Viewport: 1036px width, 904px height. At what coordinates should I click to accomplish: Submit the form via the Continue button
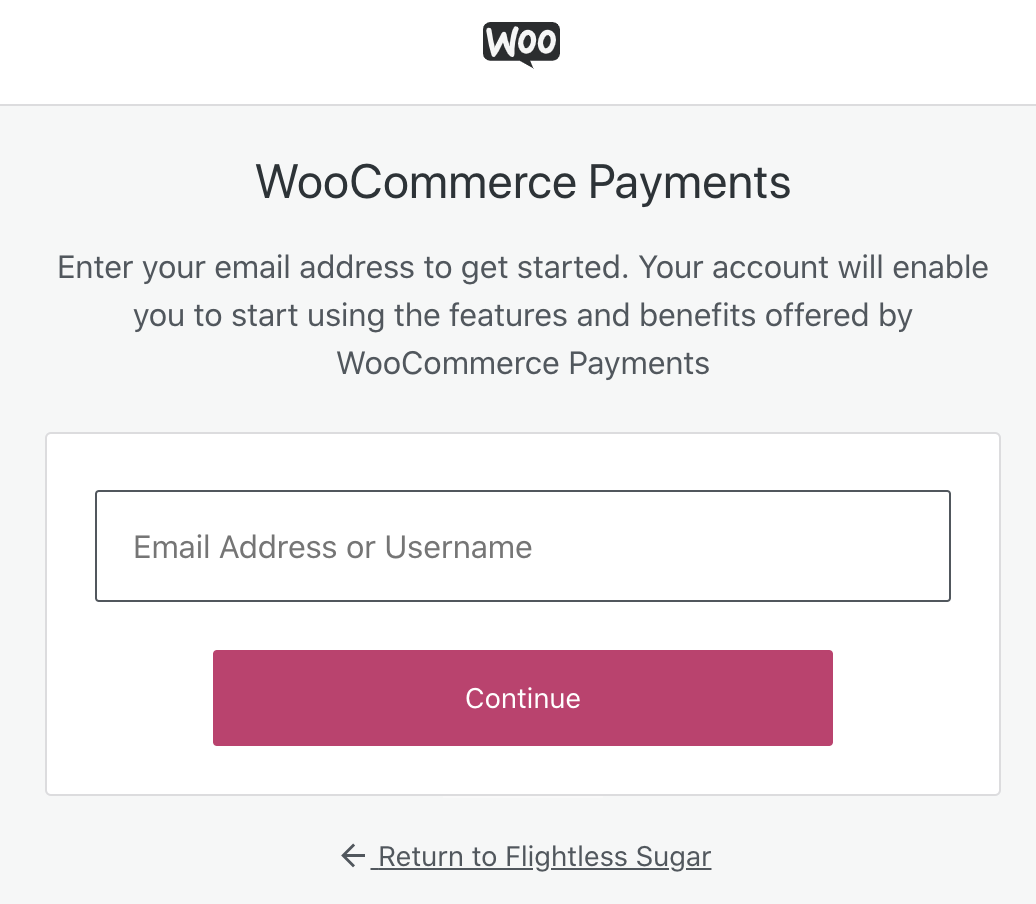tap(521, 698)
